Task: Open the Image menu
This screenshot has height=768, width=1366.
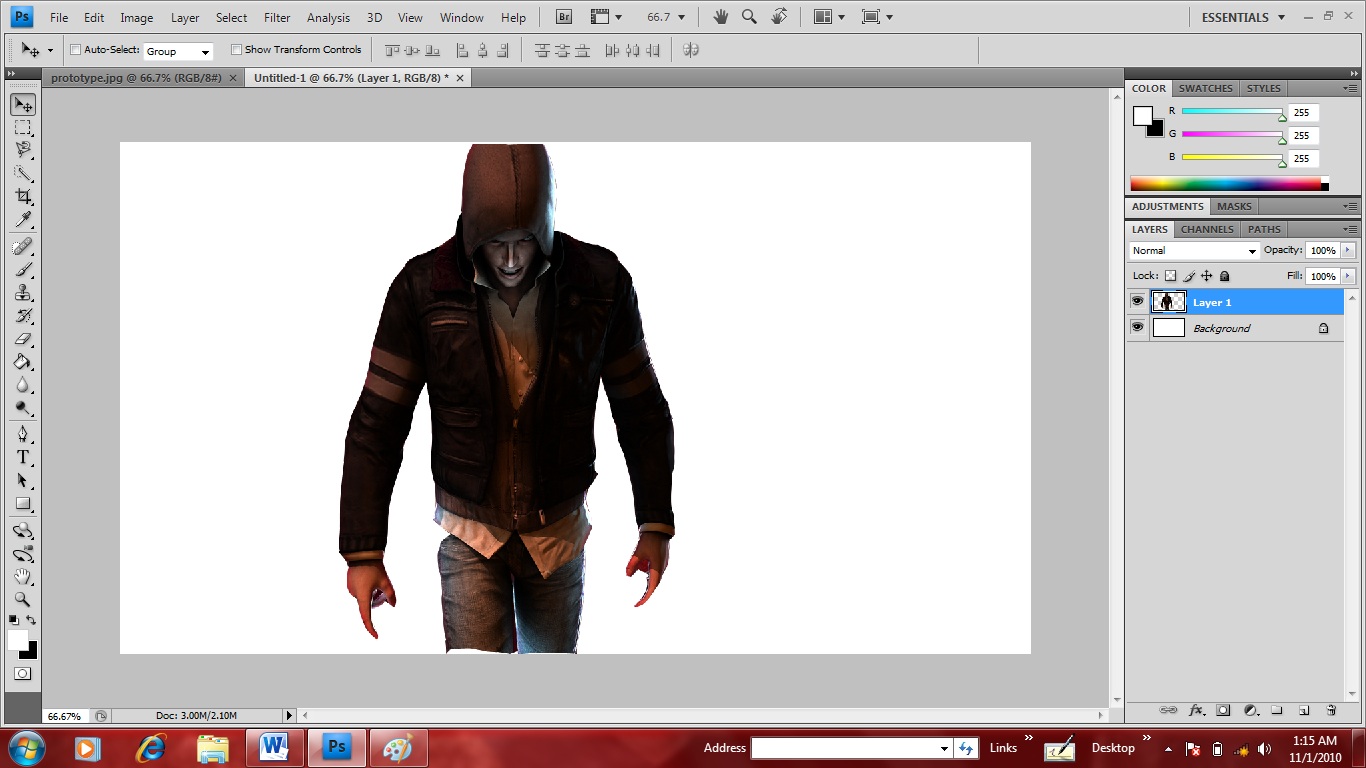Action: coord(137,17)
